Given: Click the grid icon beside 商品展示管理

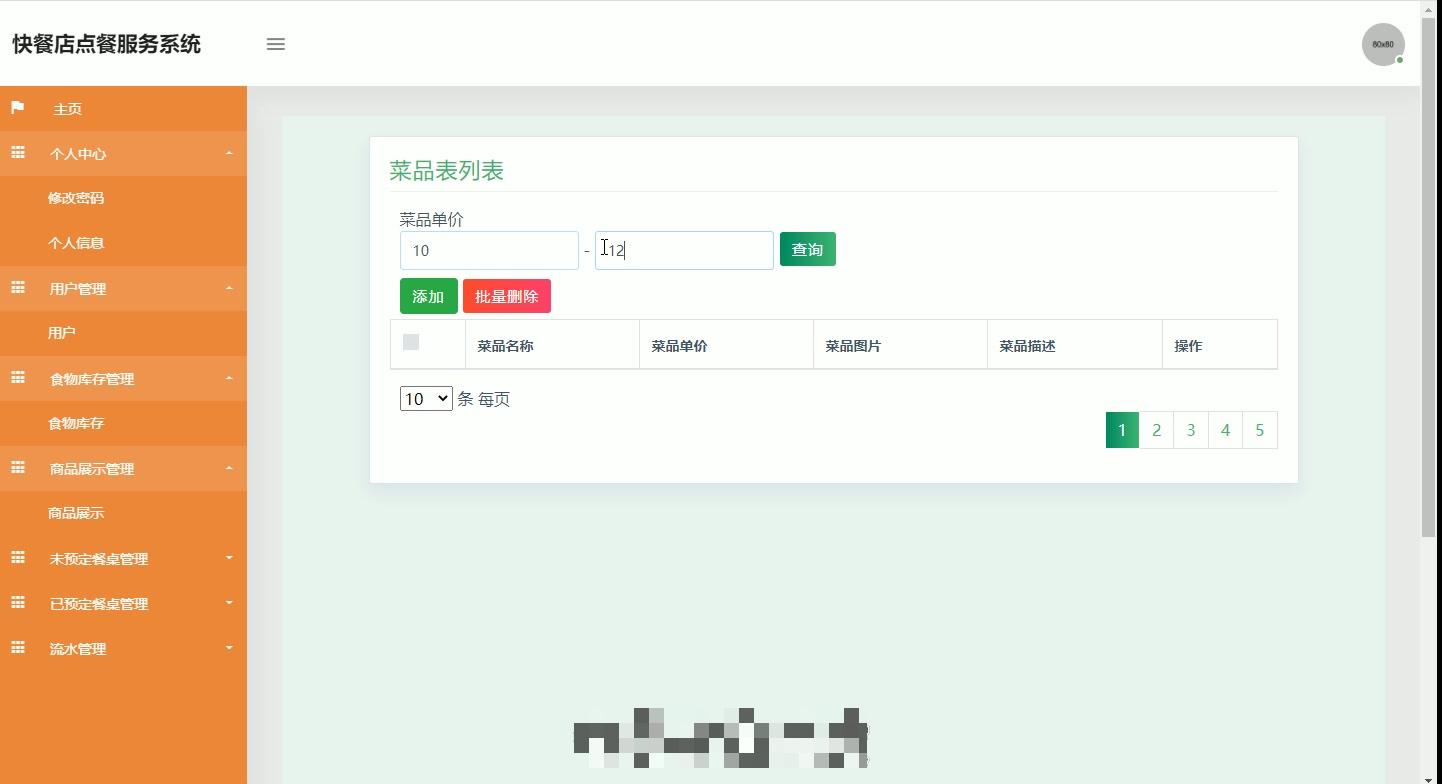Looking at the screenshot, I should point(17,468).
